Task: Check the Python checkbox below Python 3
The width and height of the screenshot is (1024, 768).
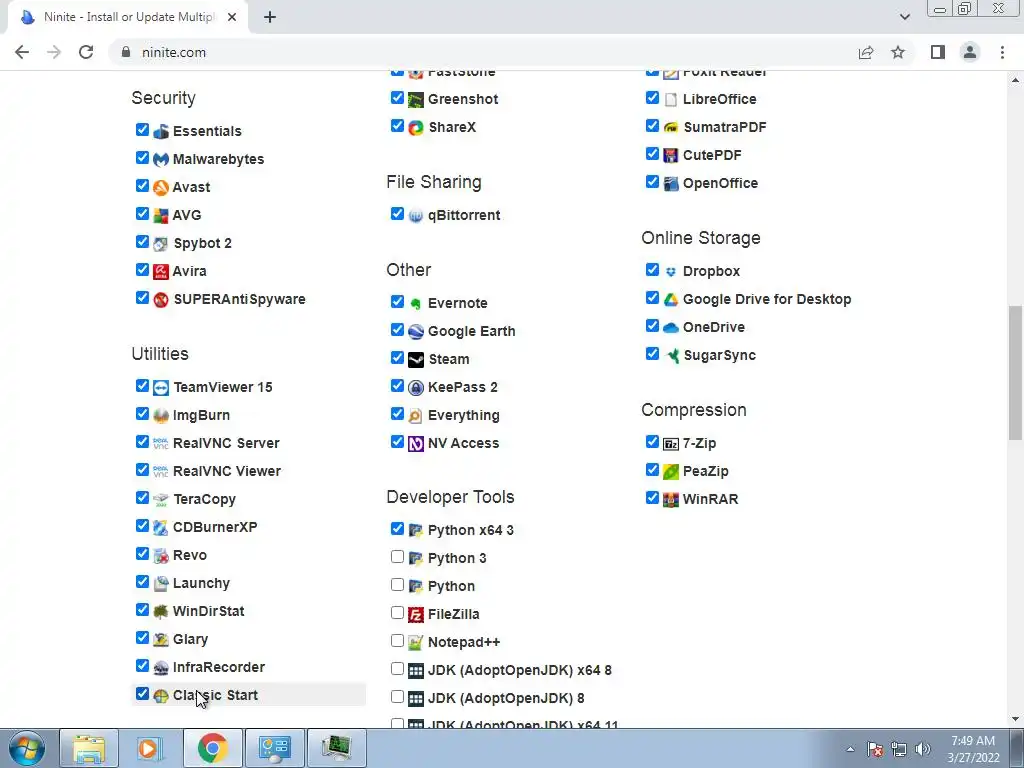Action: pos(397,584)
